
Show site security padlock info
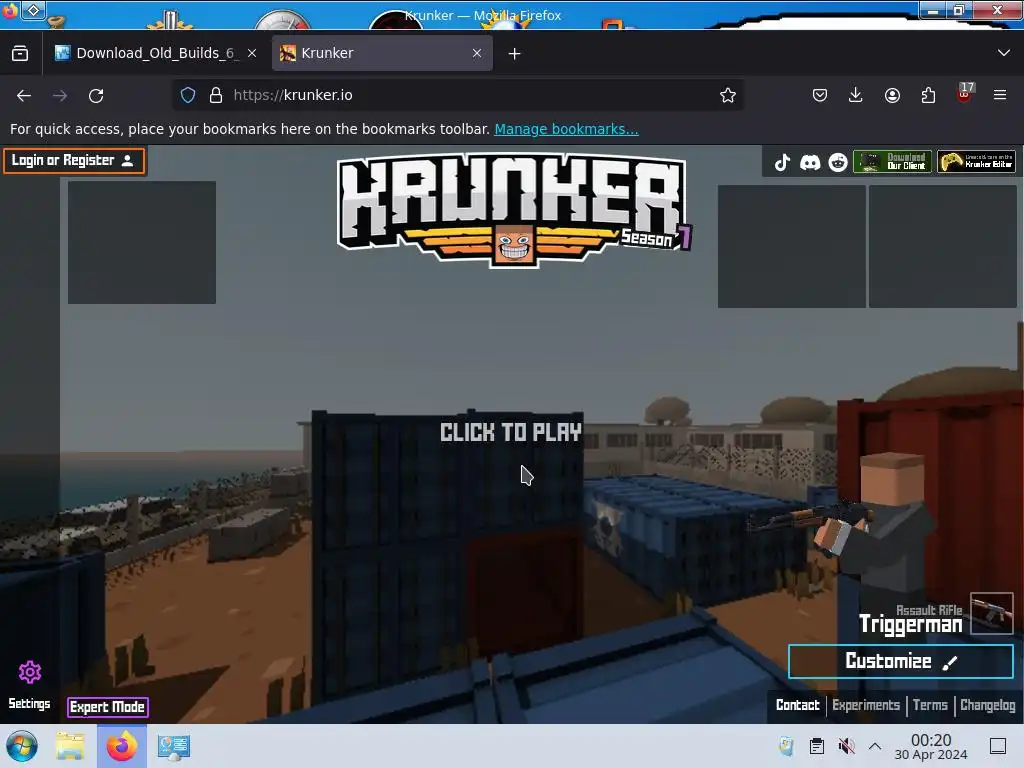coord(216,95)
